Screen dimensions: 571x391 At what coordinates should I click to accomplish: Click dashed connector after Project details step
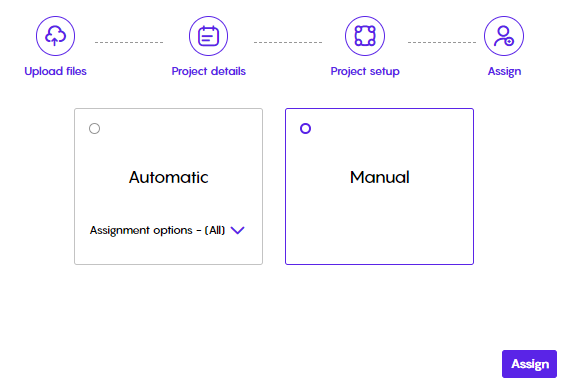point(288,43)
